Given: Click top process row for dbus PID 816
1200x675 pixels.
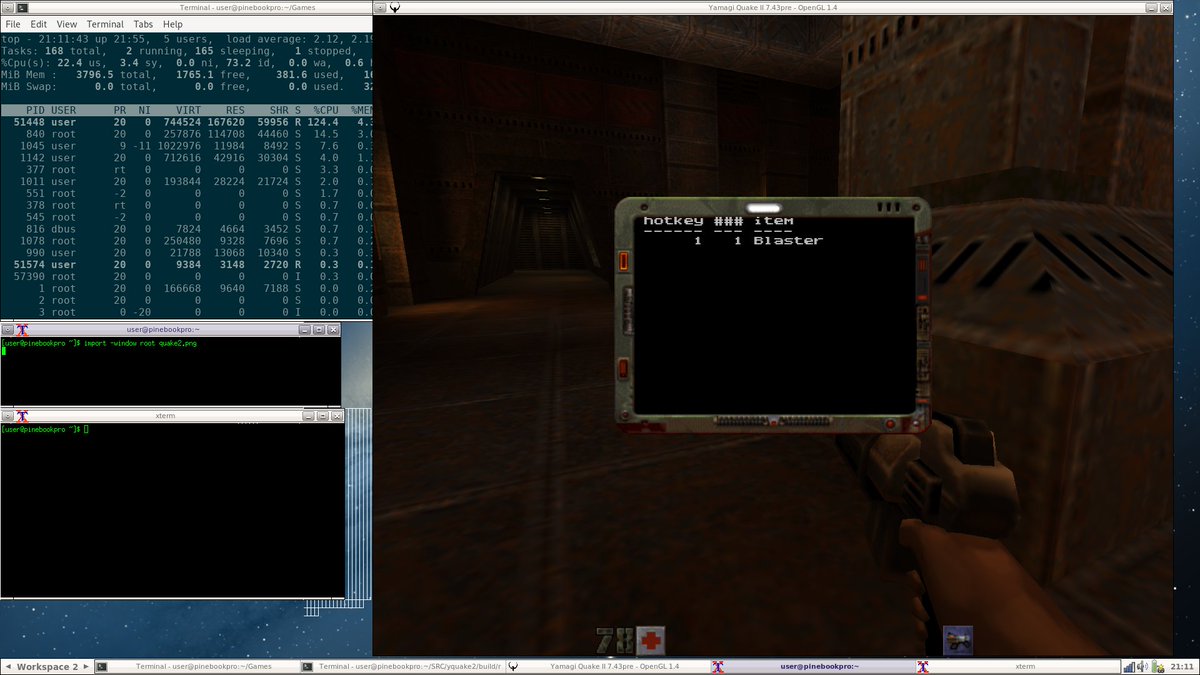Looking at the screenshot, I should tap(186, 229).
